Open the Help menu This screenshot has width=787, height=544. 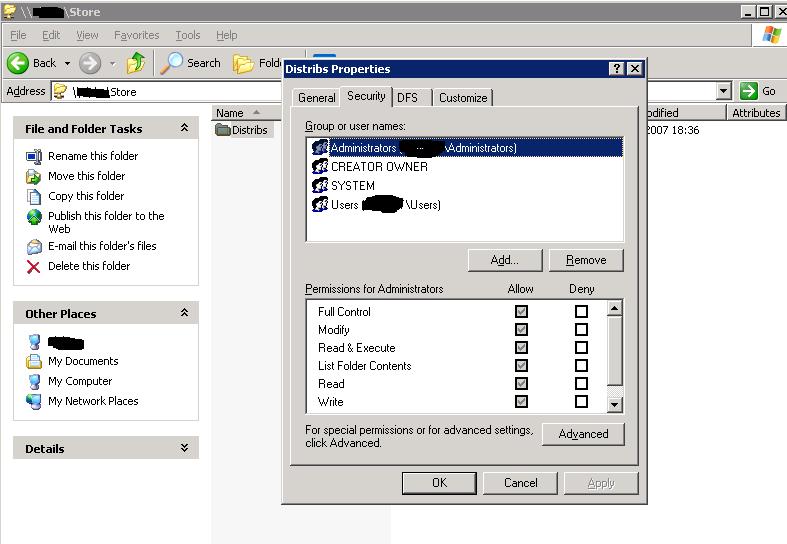coord(227,35)
